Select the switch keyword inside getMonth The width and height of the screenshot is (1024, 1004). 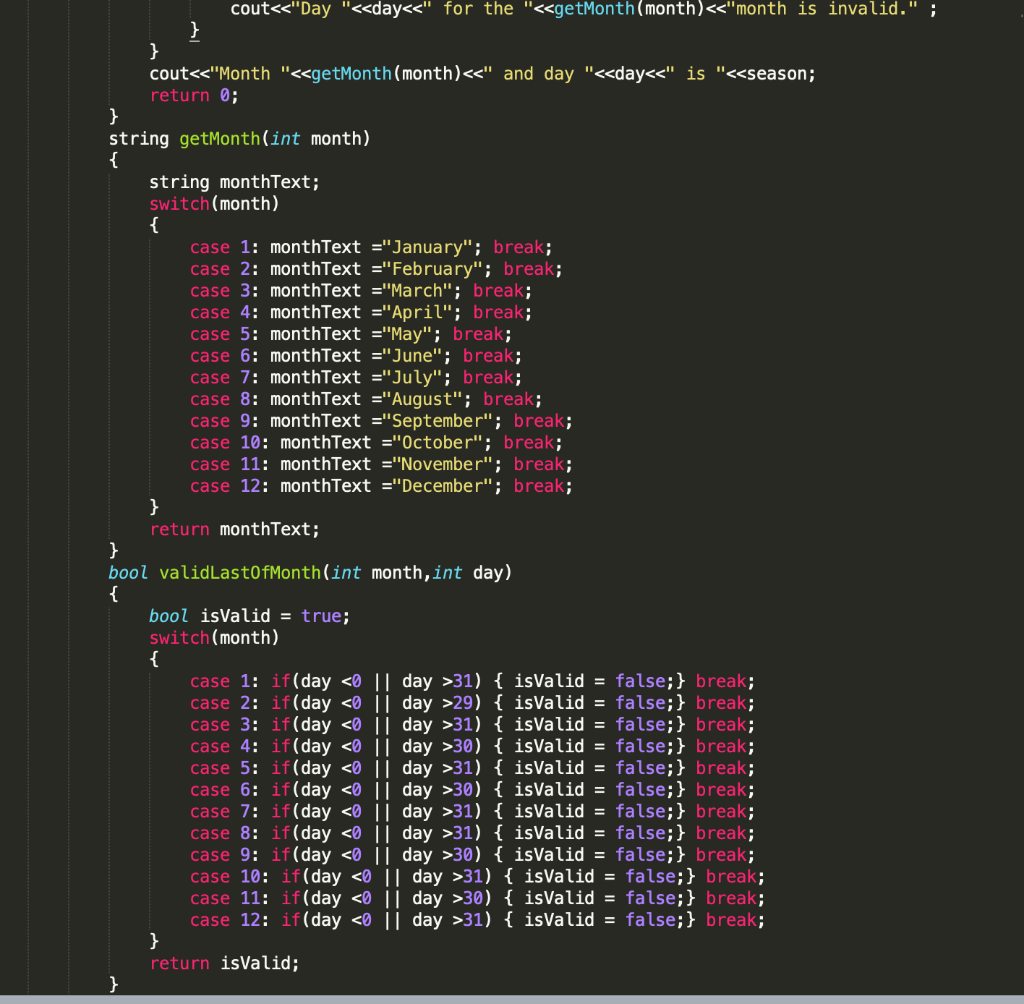click(179, 203)
